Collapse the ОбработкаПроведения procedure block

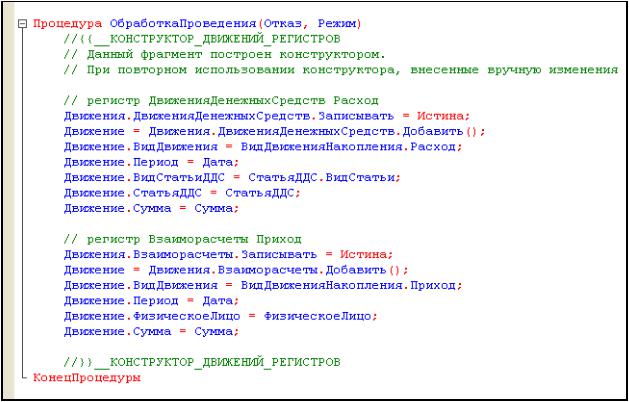(x=23, y=24)
